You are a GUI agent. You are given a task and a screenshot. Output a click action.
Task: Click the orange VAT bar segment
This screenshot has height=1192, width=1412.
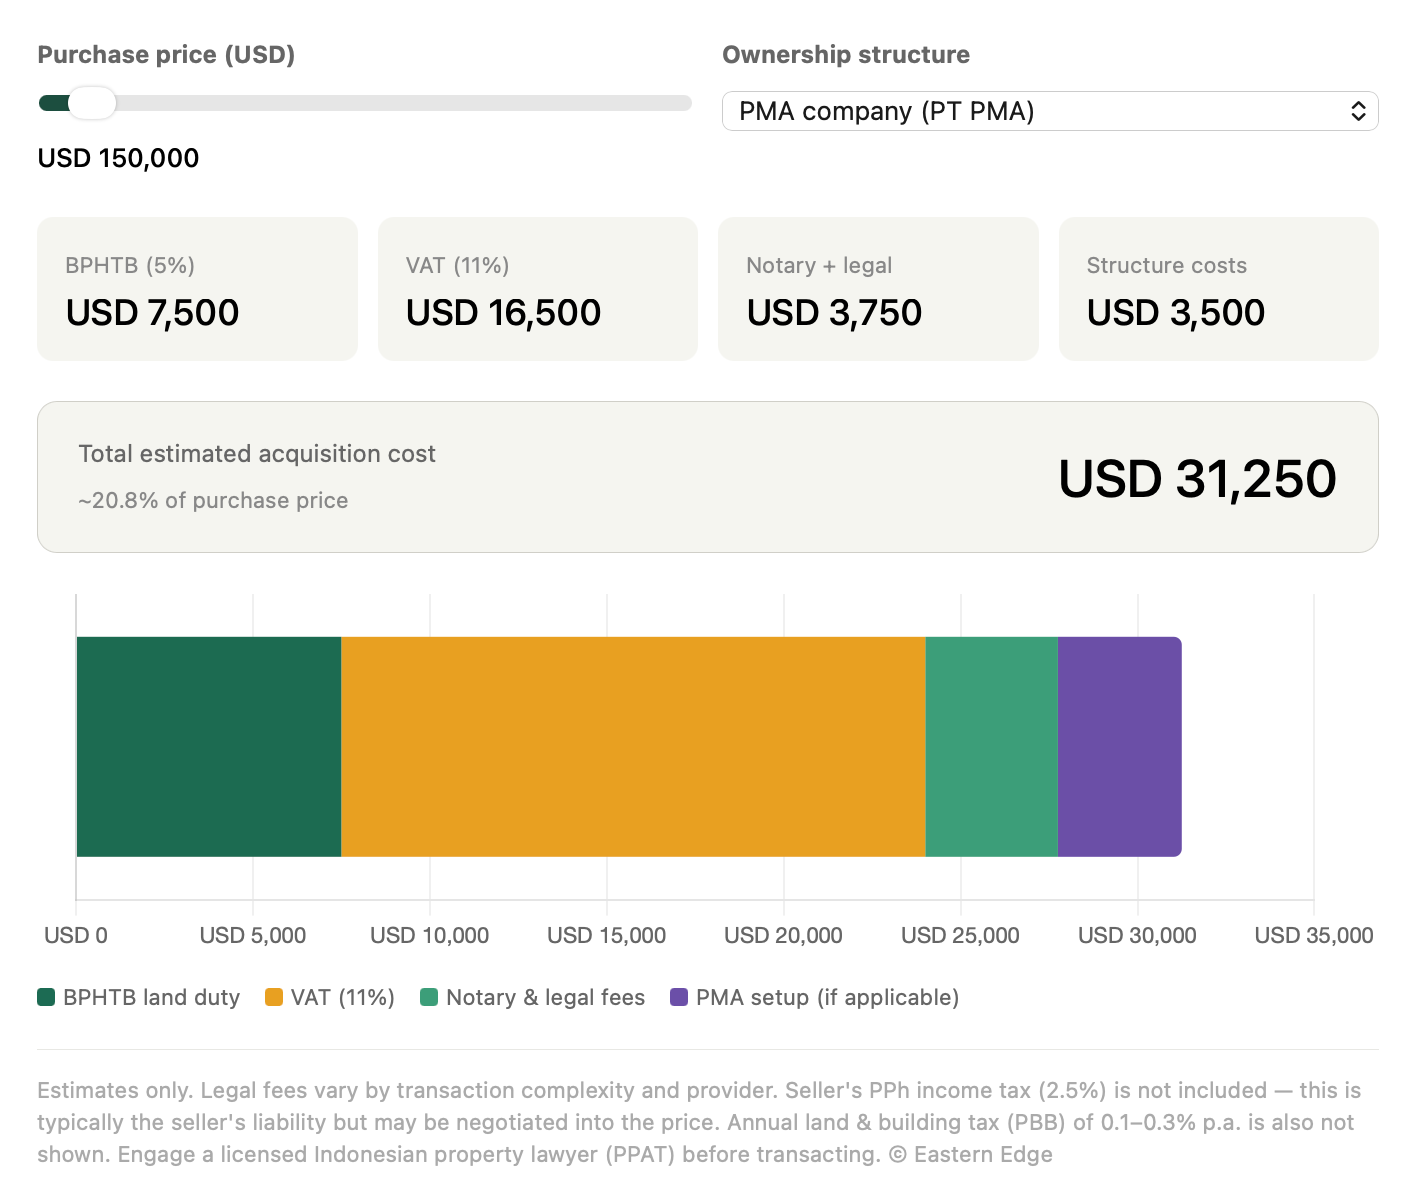(633, 746)
